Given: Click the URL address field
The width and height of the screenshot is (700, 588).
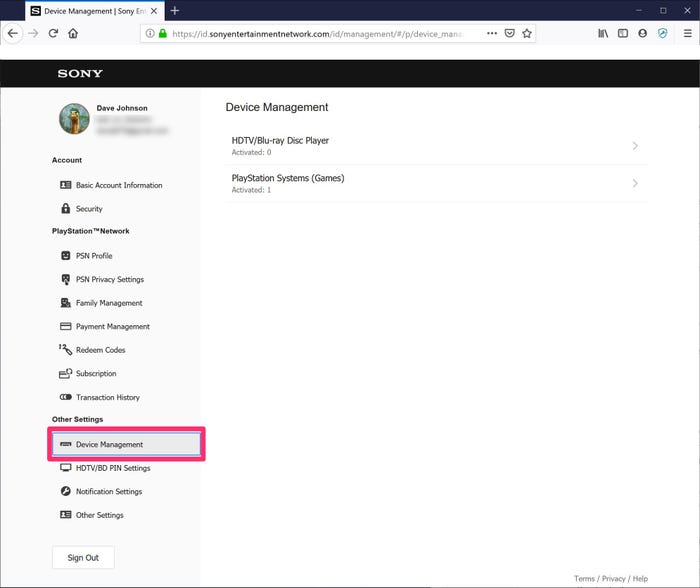Looking at the screenshot, I should tap(319, 34).
